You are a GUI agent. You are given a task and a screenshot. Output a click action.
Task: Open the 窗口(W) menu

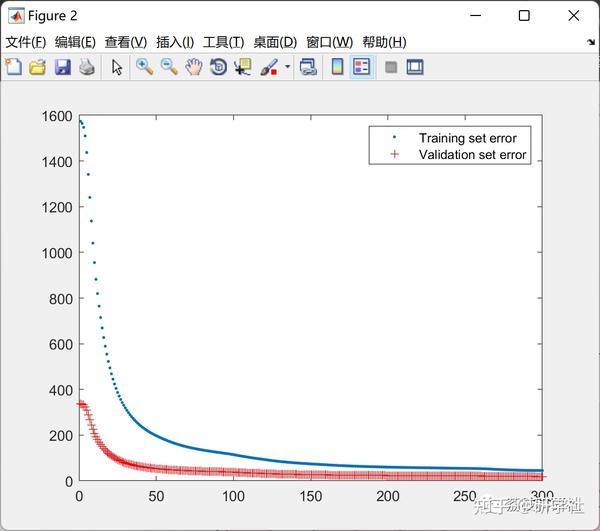(x=329, y=42)
